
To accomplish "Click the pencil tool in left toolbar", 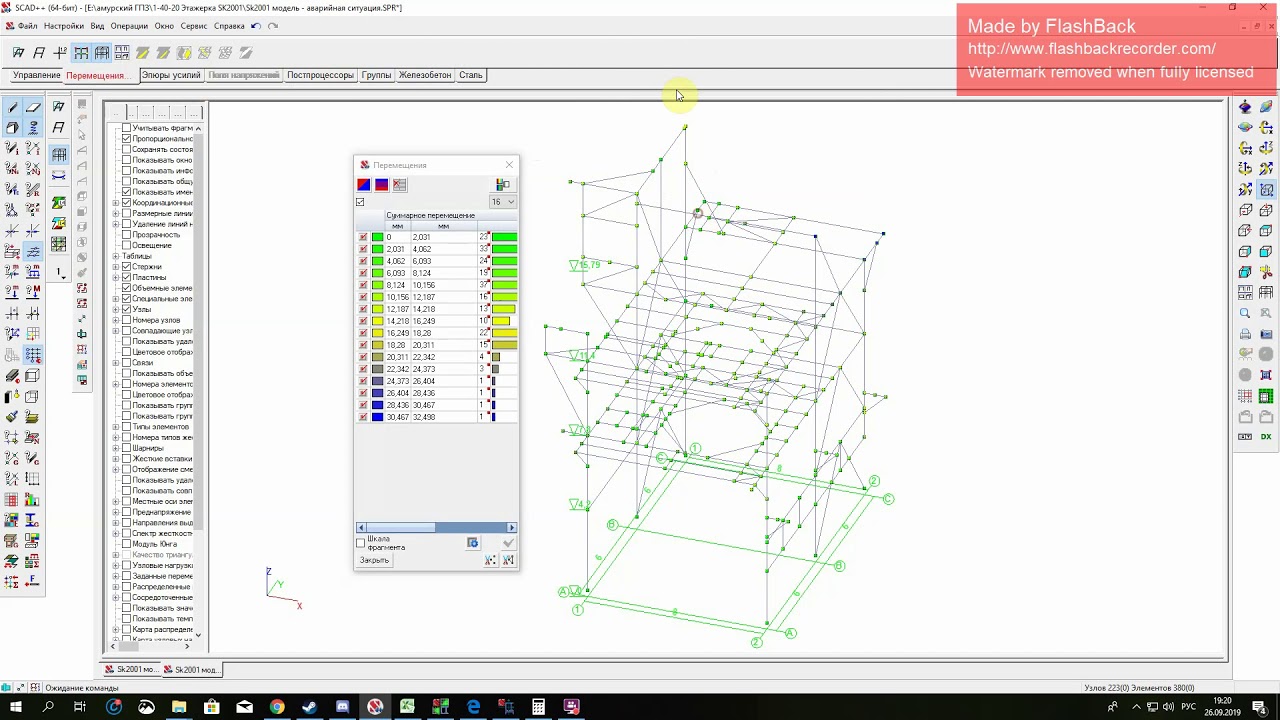I will coord(12,107).
